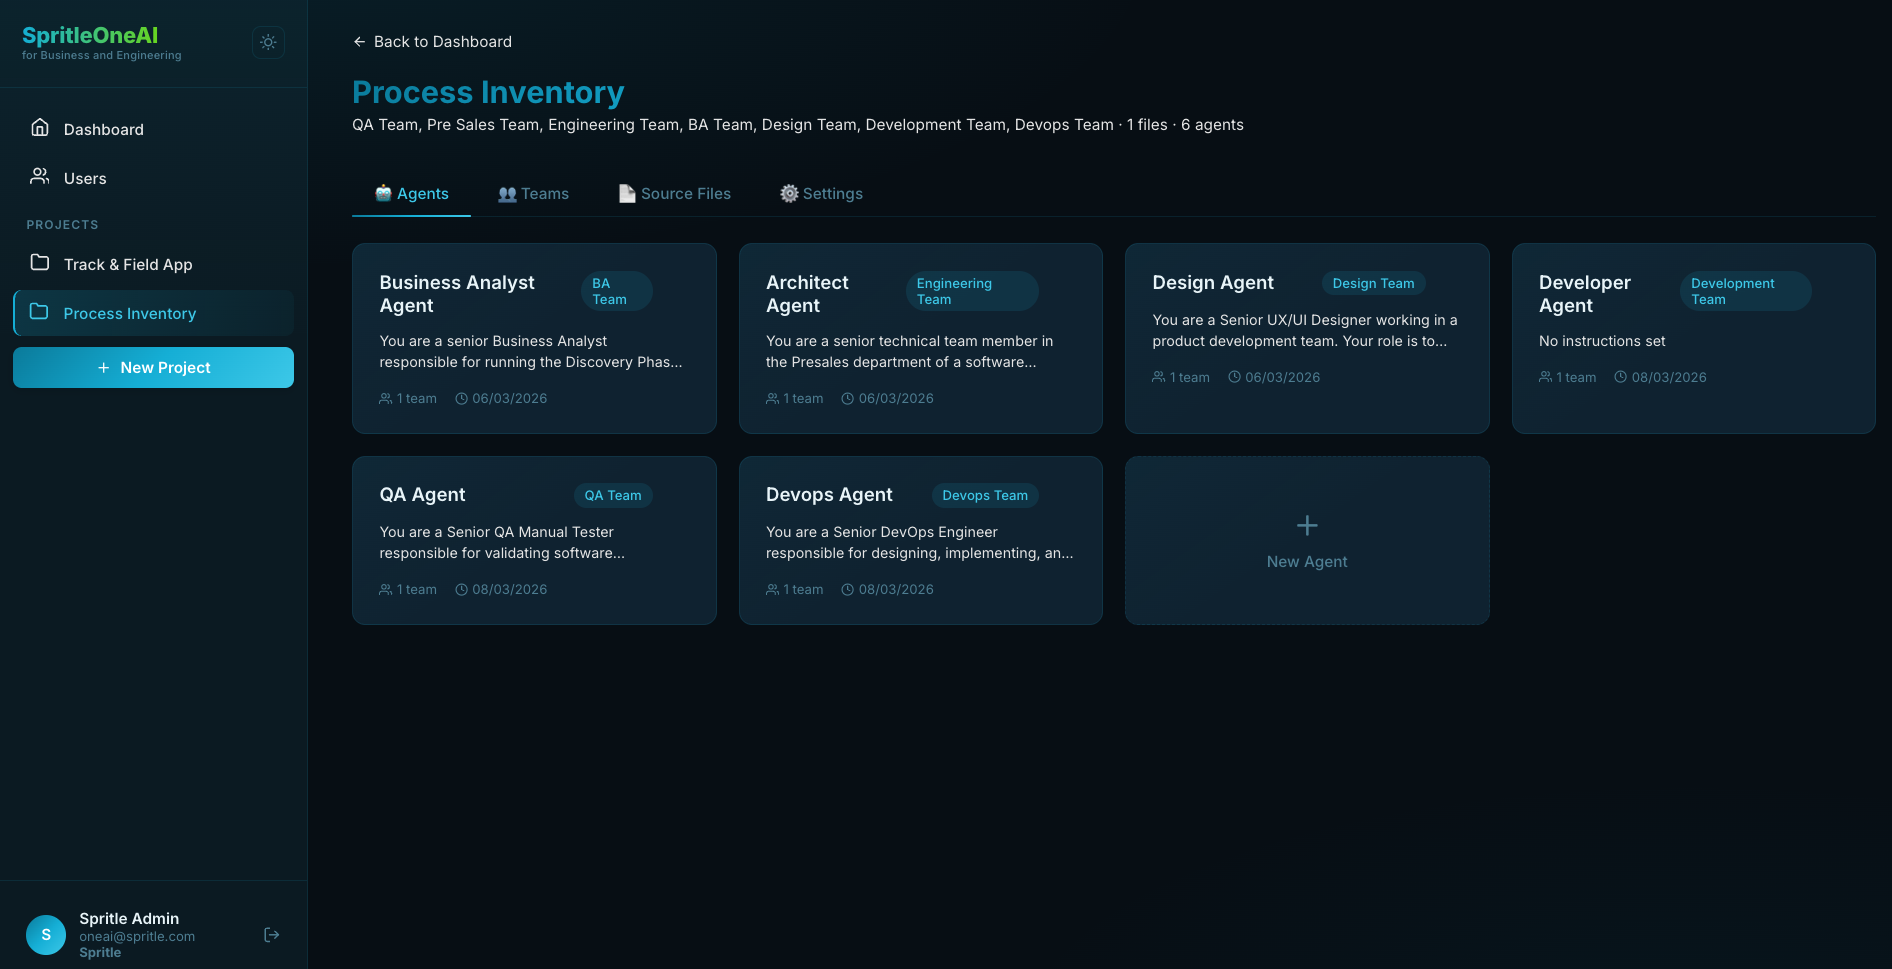Open the Developer Agent card
This screenshot has height=969, width=1892.
click(x=1693, y=338)
